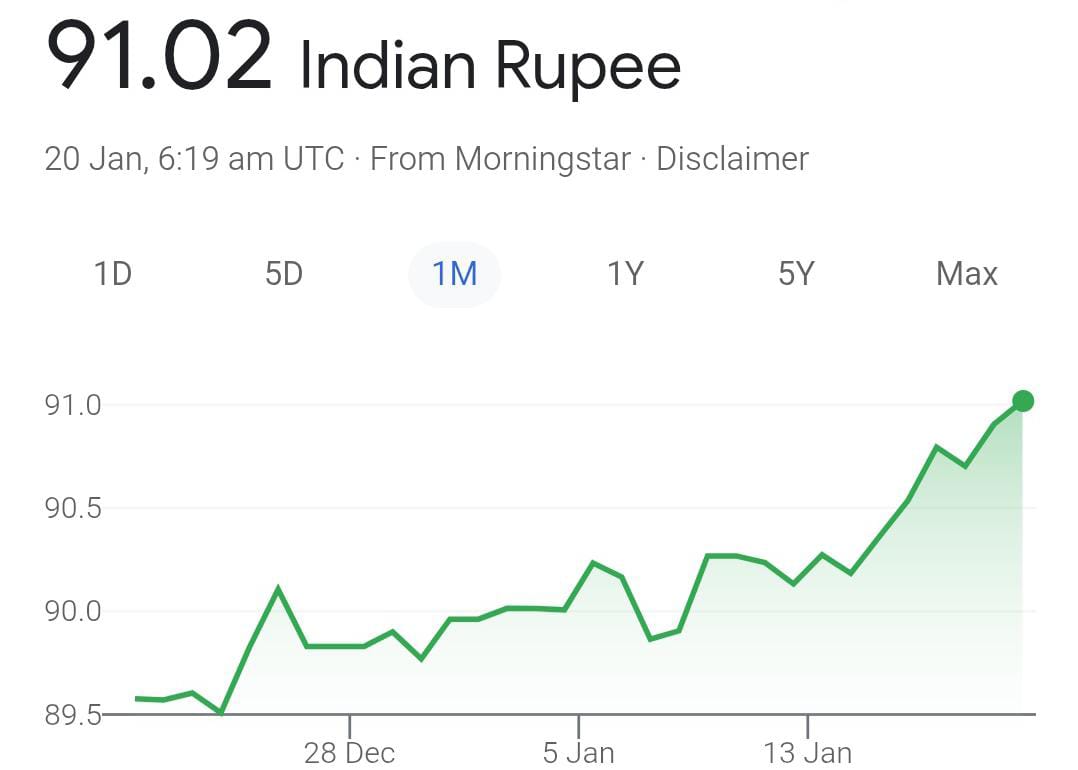Open the Disclaimer link
The width and height of the screenshot is (1078, 770).
732,159
